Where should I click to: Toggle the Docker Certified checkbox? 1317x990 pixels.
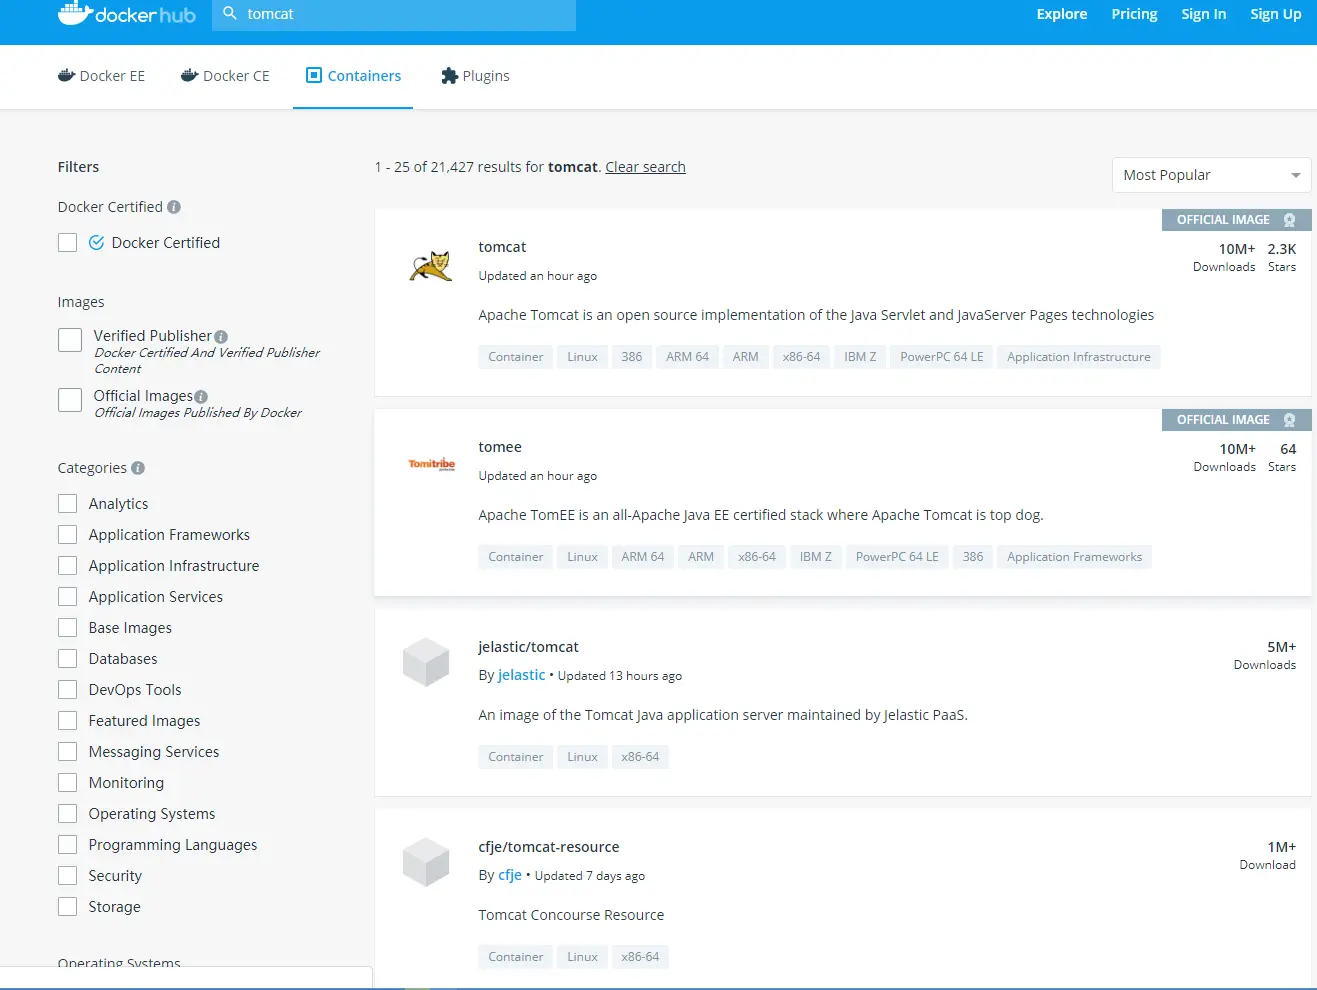pos(68,243)
